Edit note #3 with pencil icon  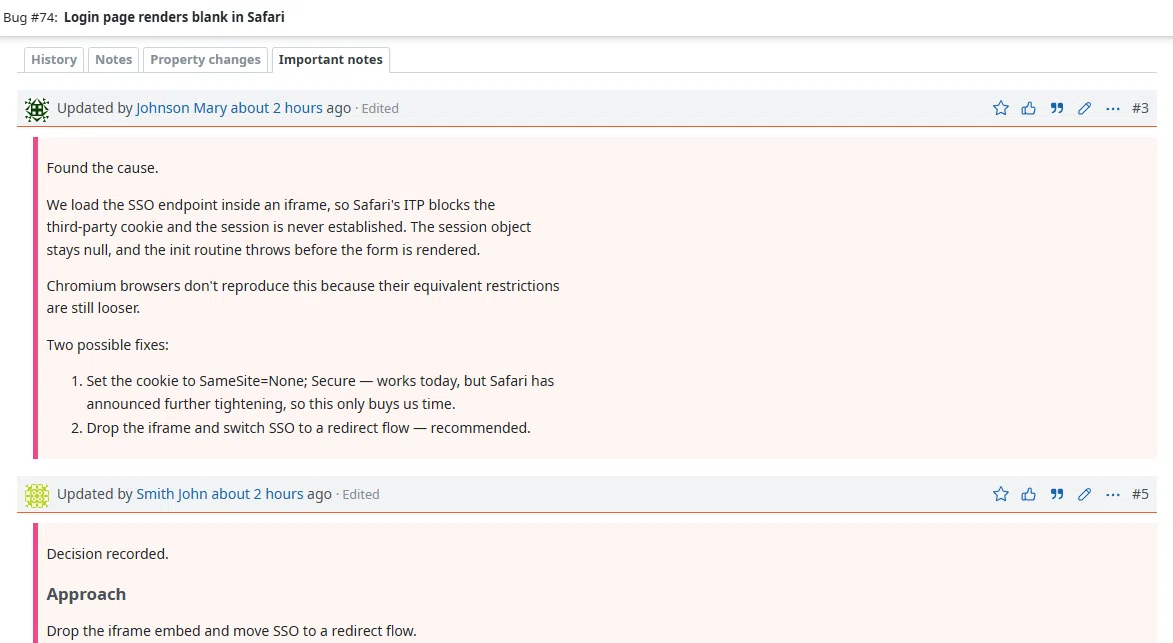tap(1084, 108)
